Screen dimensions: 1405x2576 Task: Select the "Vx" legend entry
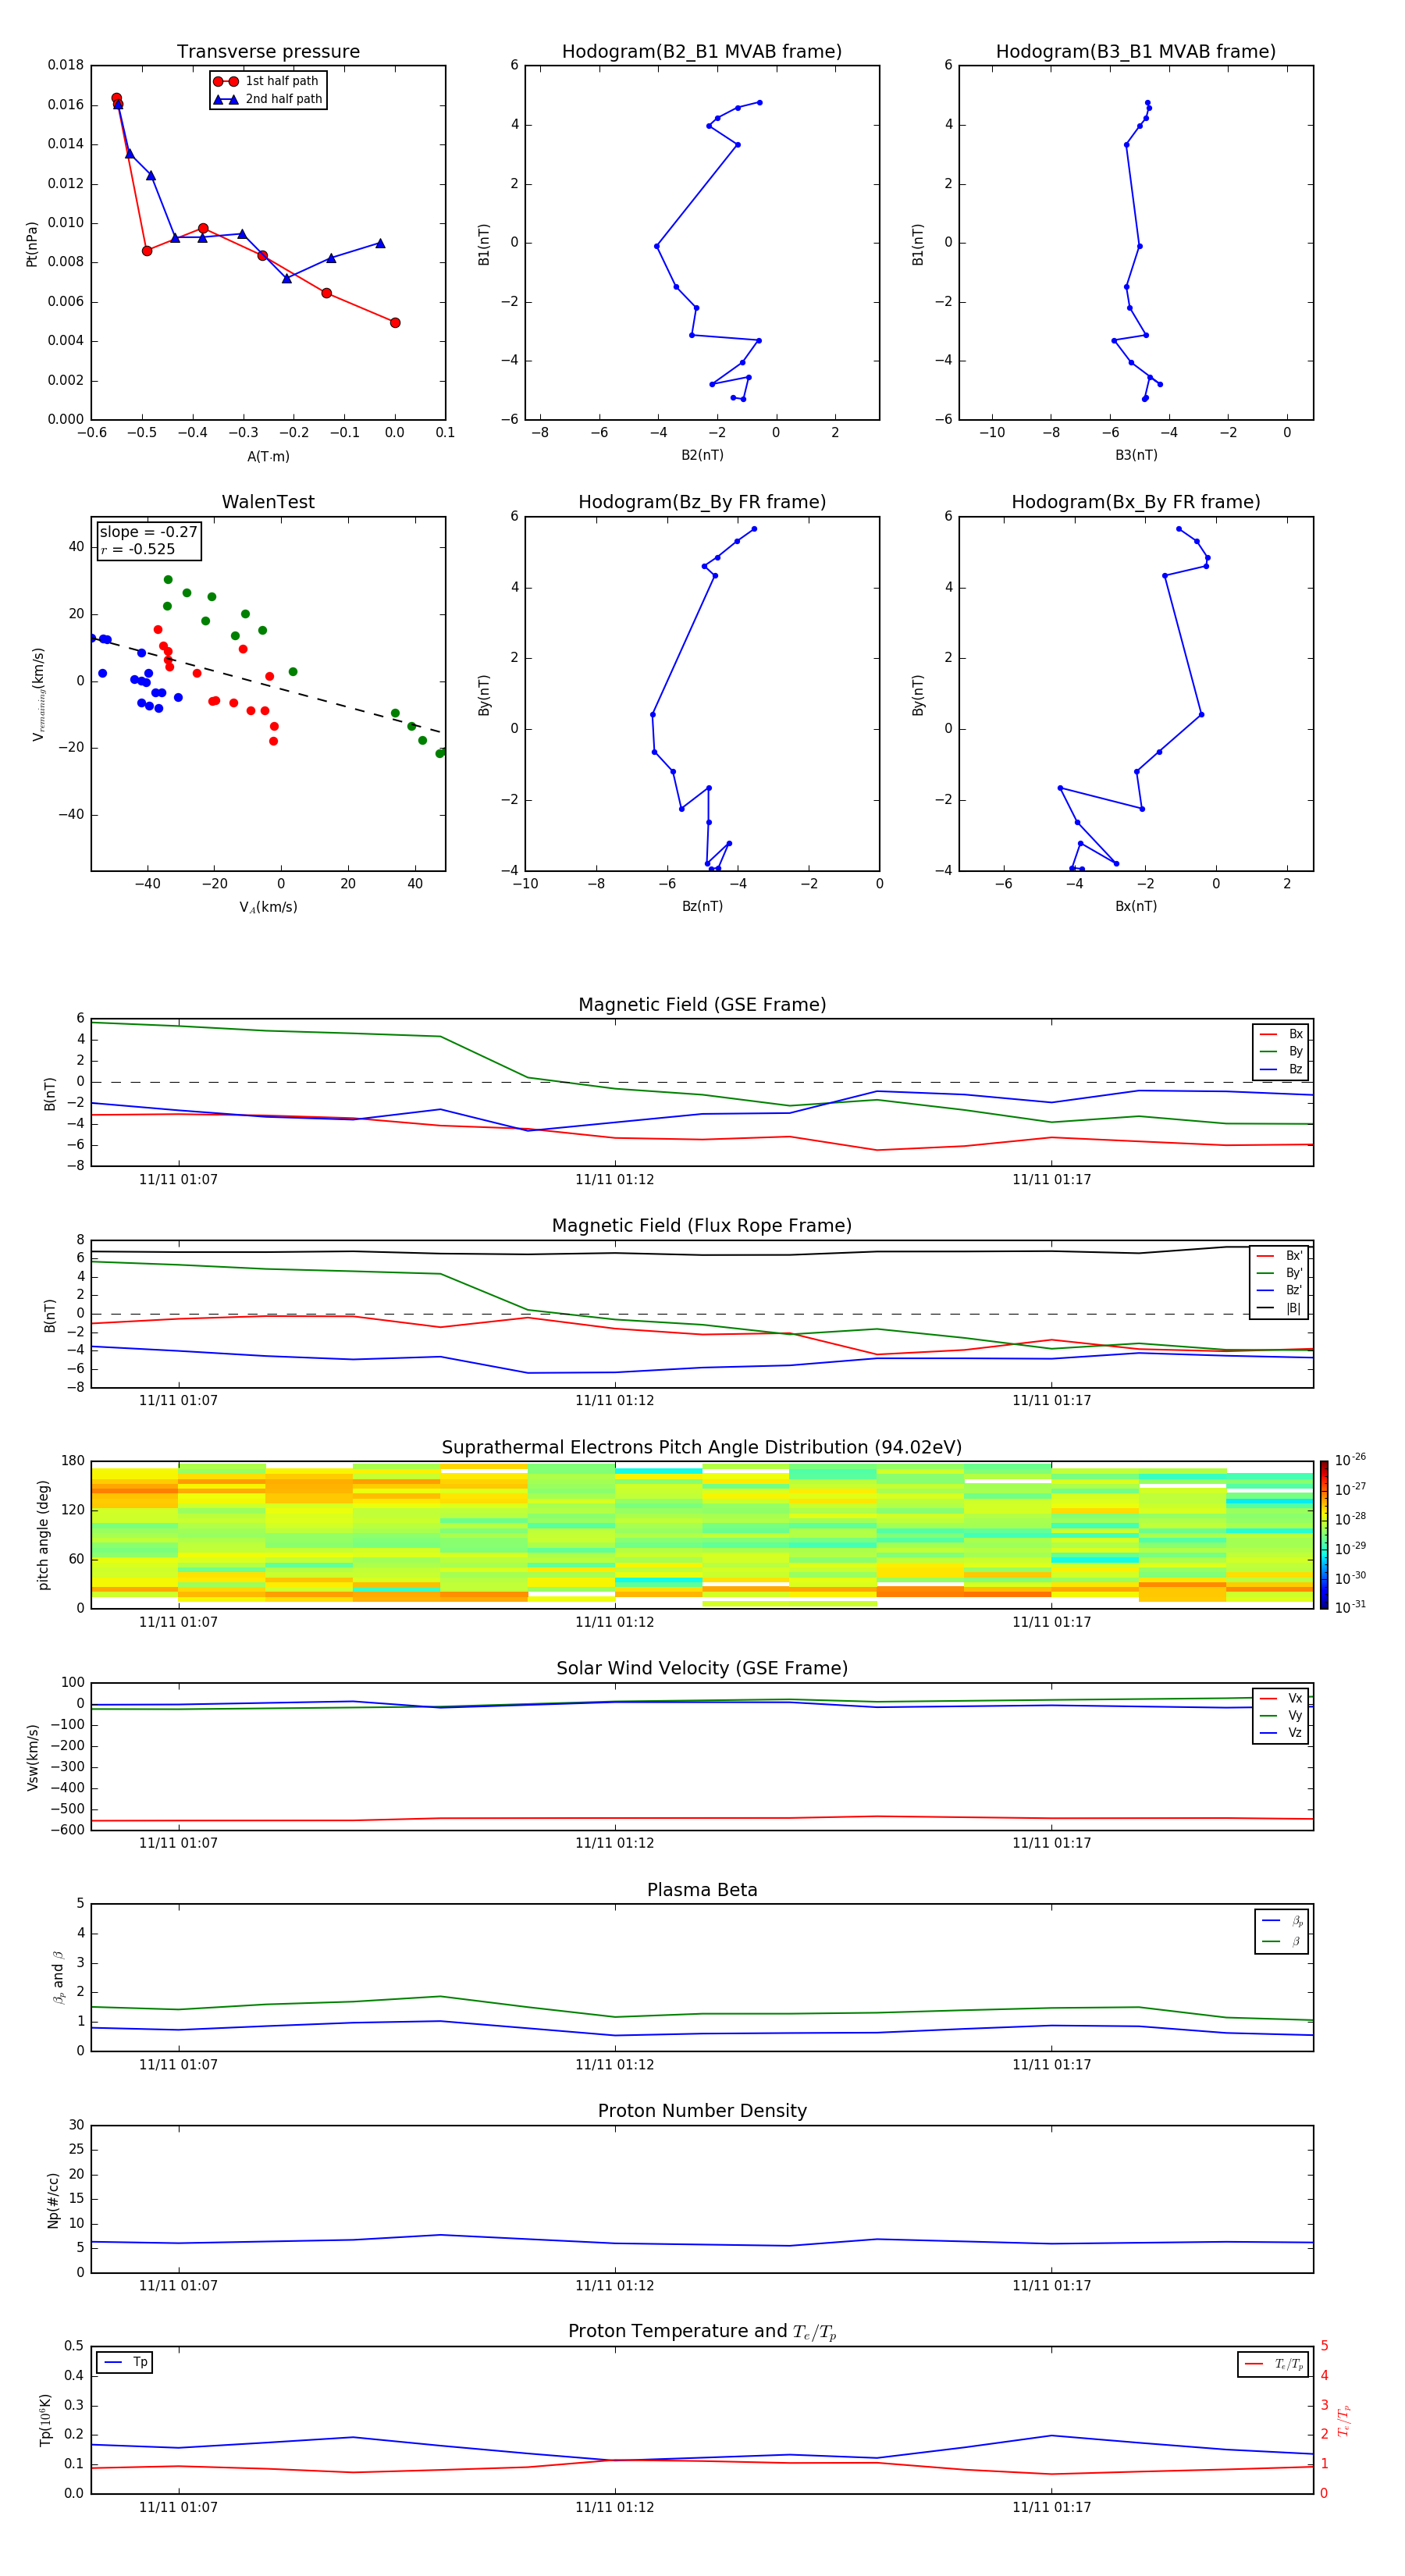(x=1281, y=1698)
